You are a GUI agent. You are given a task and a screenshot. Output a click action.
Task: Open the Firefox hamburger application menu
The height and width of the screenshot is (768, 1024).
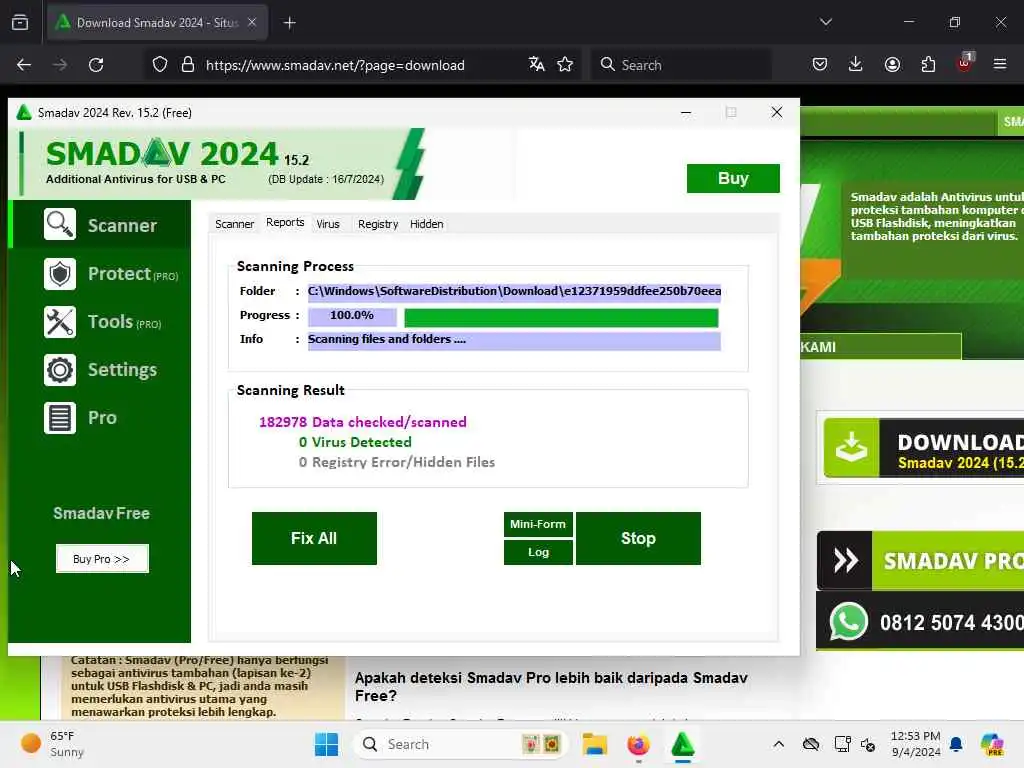pos(1000,64)
